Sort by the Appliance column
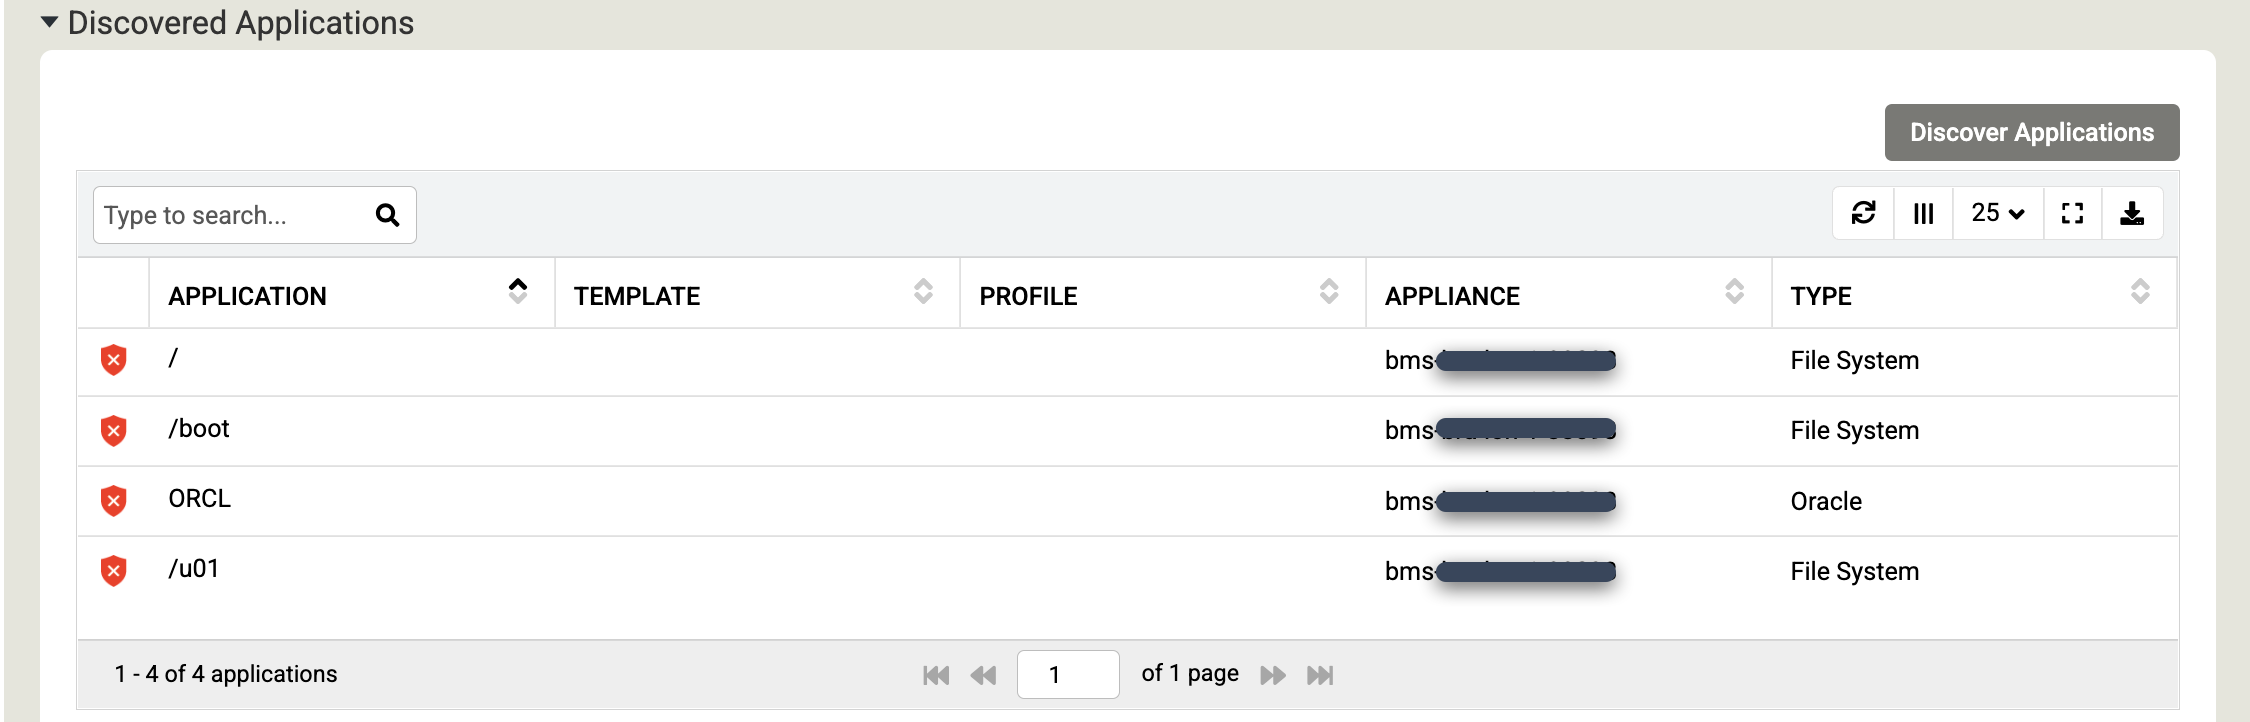Image resolution: width=2250 pixels, height=722 pixels. [1734, 292]
